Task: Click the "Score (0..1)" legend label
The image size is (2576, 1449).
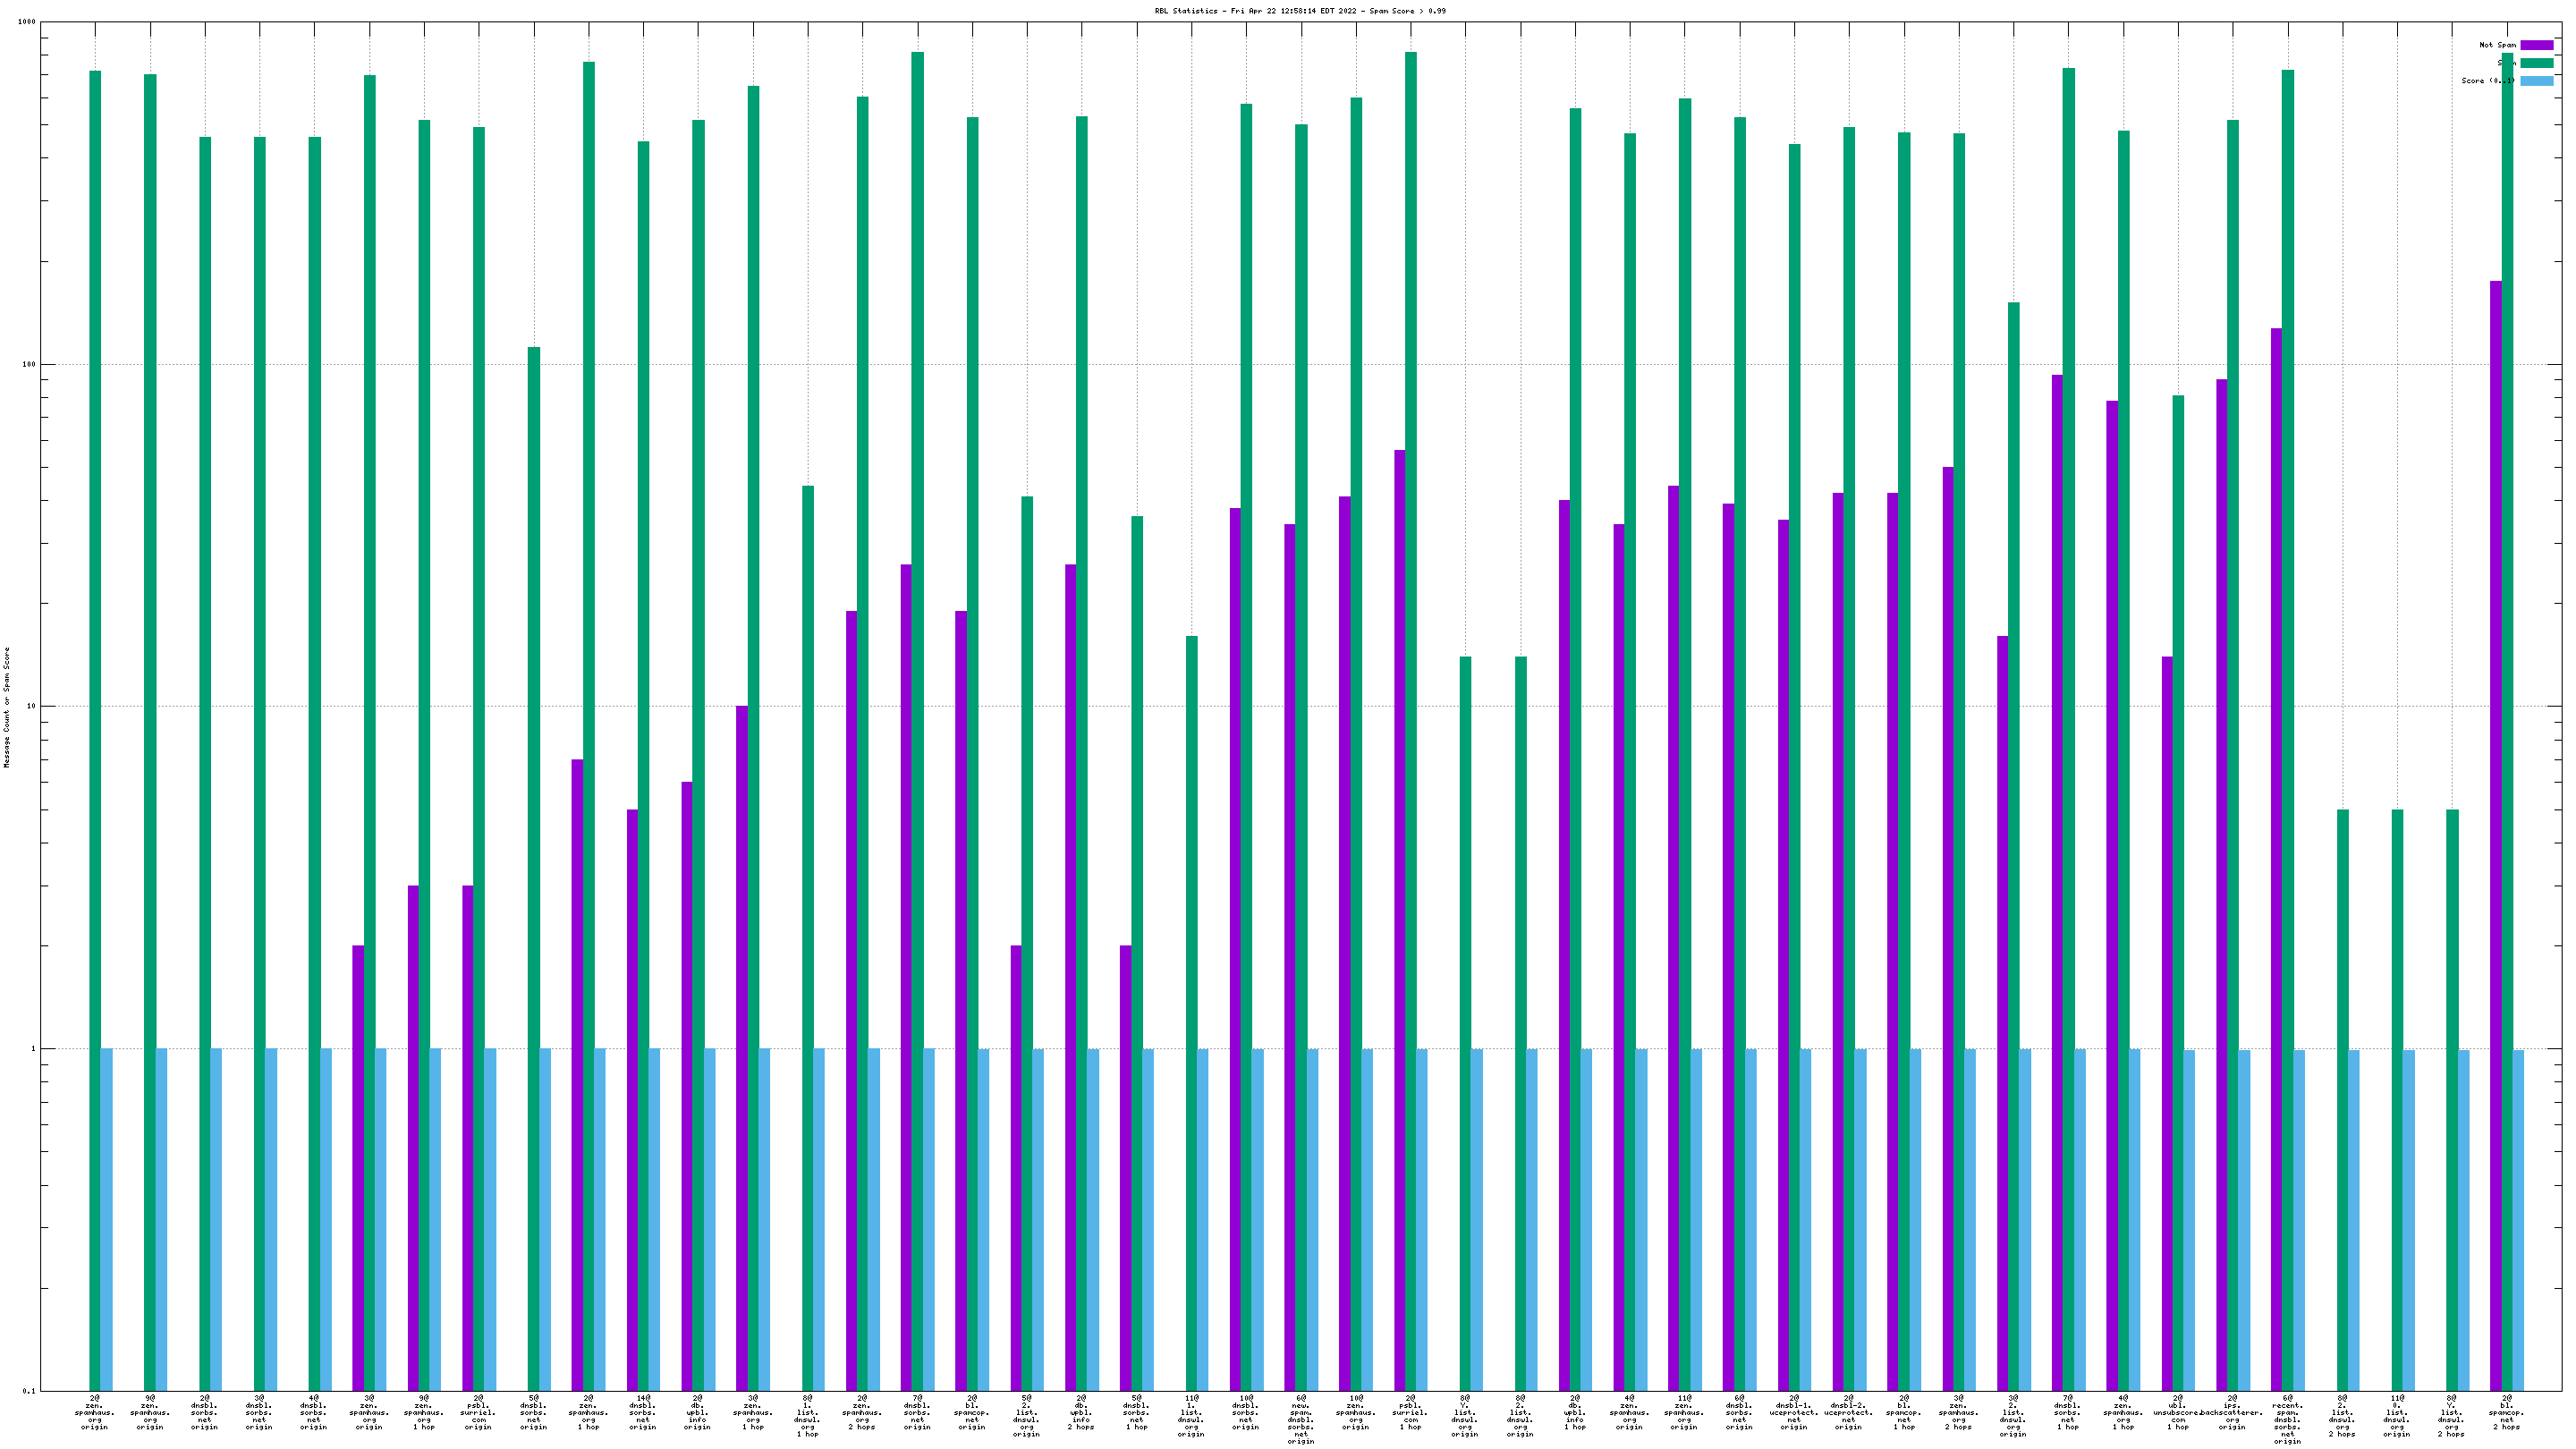Action: 2488,81
